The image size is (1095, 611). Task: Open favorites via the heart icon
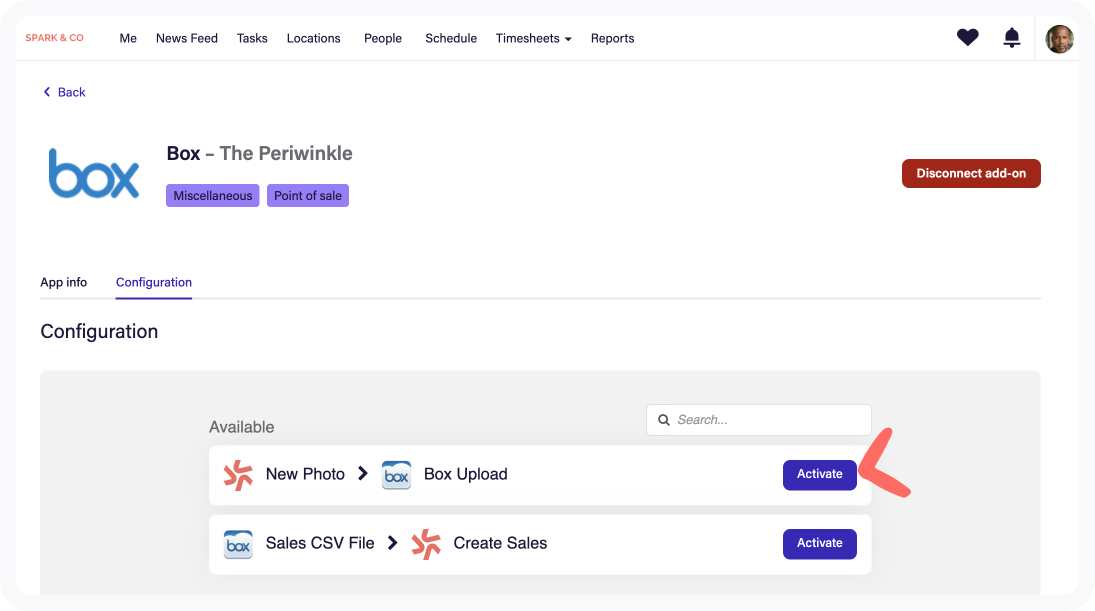(x=967, y=37)
